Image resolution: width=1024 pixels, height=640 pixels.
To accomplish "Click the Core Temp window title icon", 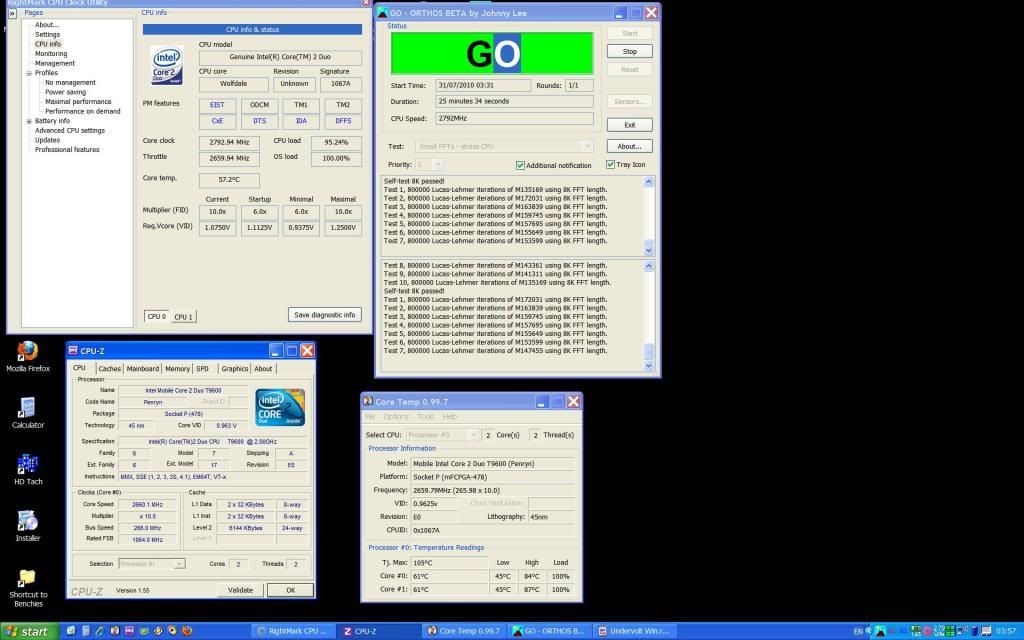I will pos(368,401).
